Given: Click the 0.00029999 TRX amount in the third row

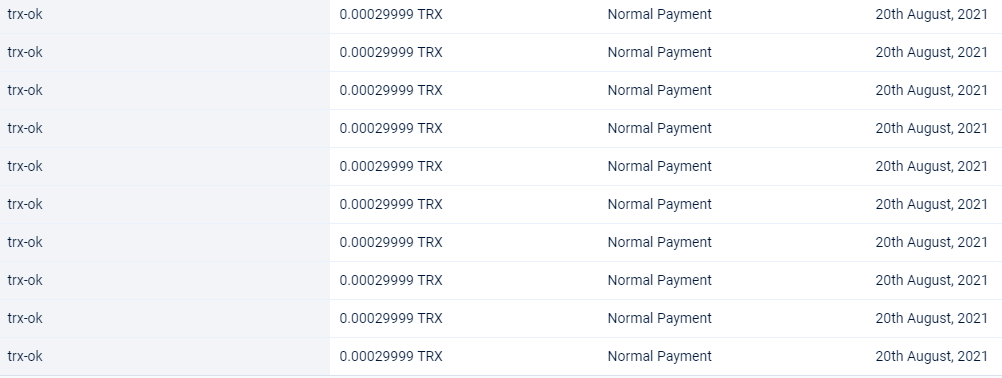Looking at the screenshot, I should (390, 90).
